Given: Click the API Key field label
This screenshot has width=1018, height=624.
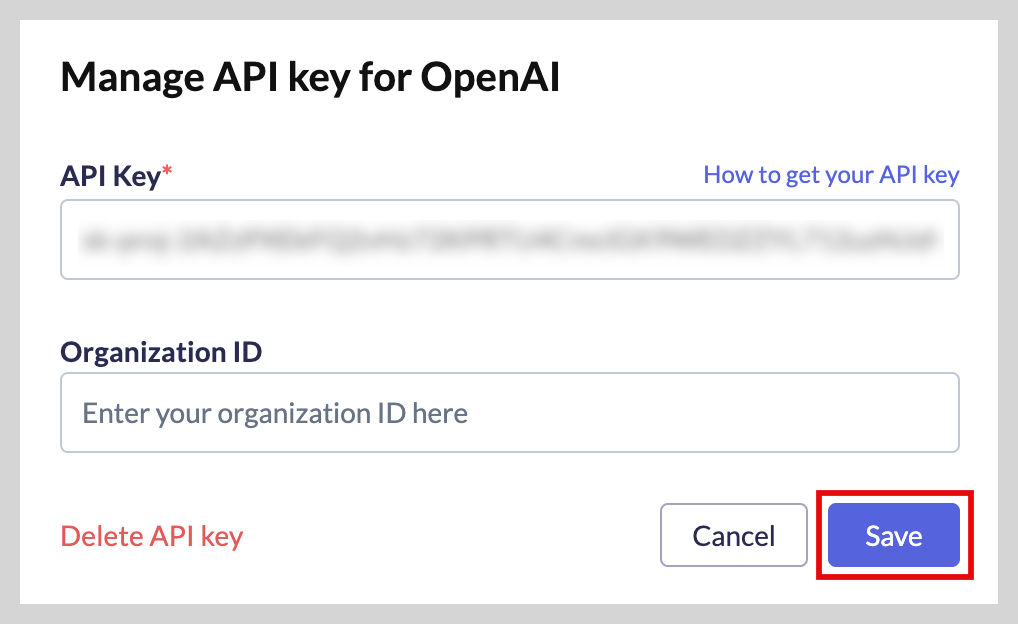Looking at the screenshot, I should pos(110,176).
